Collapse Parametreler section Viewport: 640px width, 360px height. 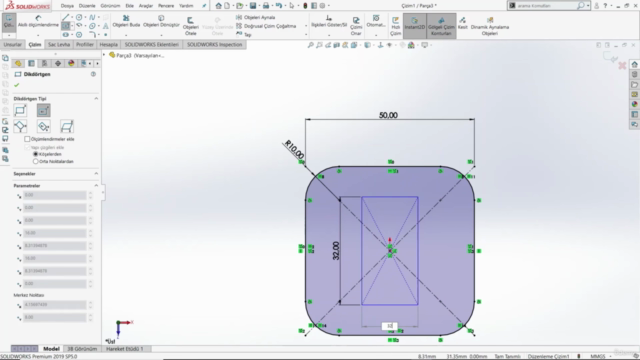click(96, 185)
